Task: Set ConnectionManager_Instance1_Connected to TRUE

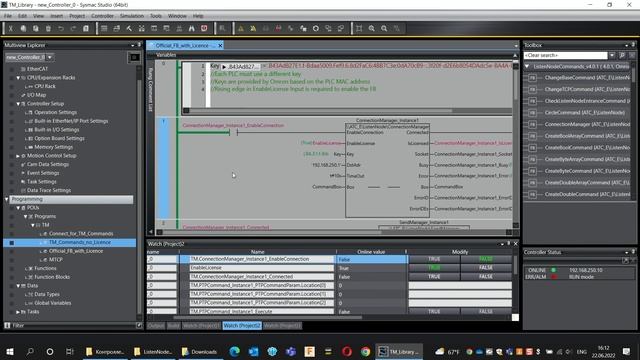Action: (434, 277)
